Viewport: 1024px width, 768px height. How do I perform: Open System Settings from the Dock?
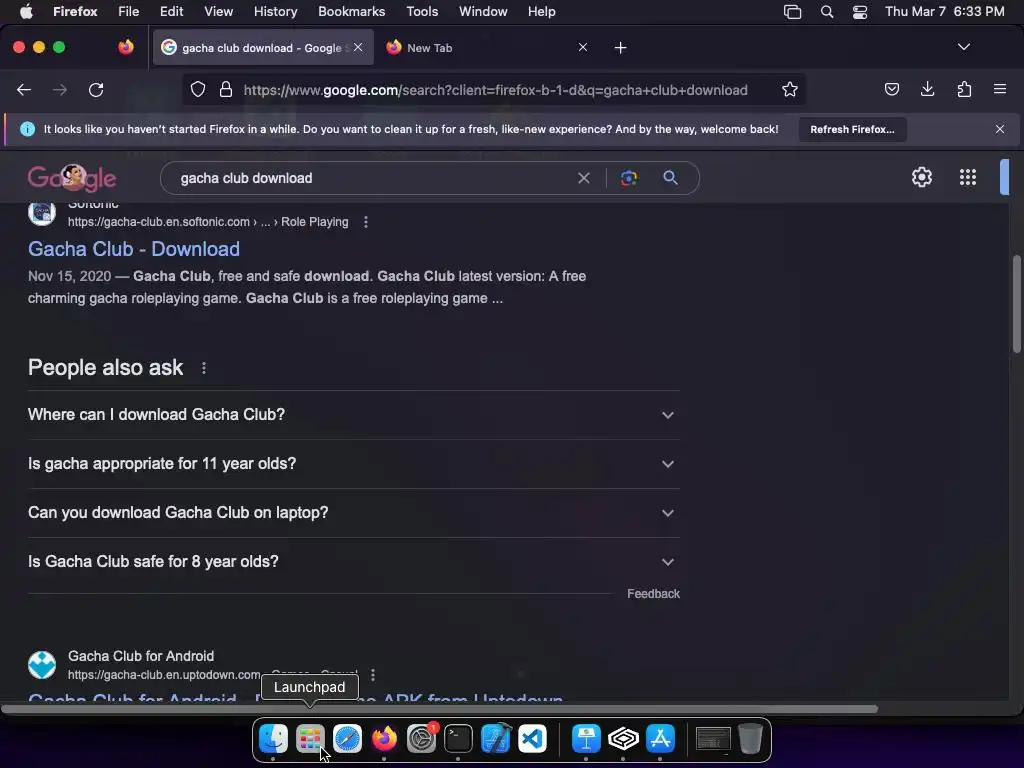point(421,739)
